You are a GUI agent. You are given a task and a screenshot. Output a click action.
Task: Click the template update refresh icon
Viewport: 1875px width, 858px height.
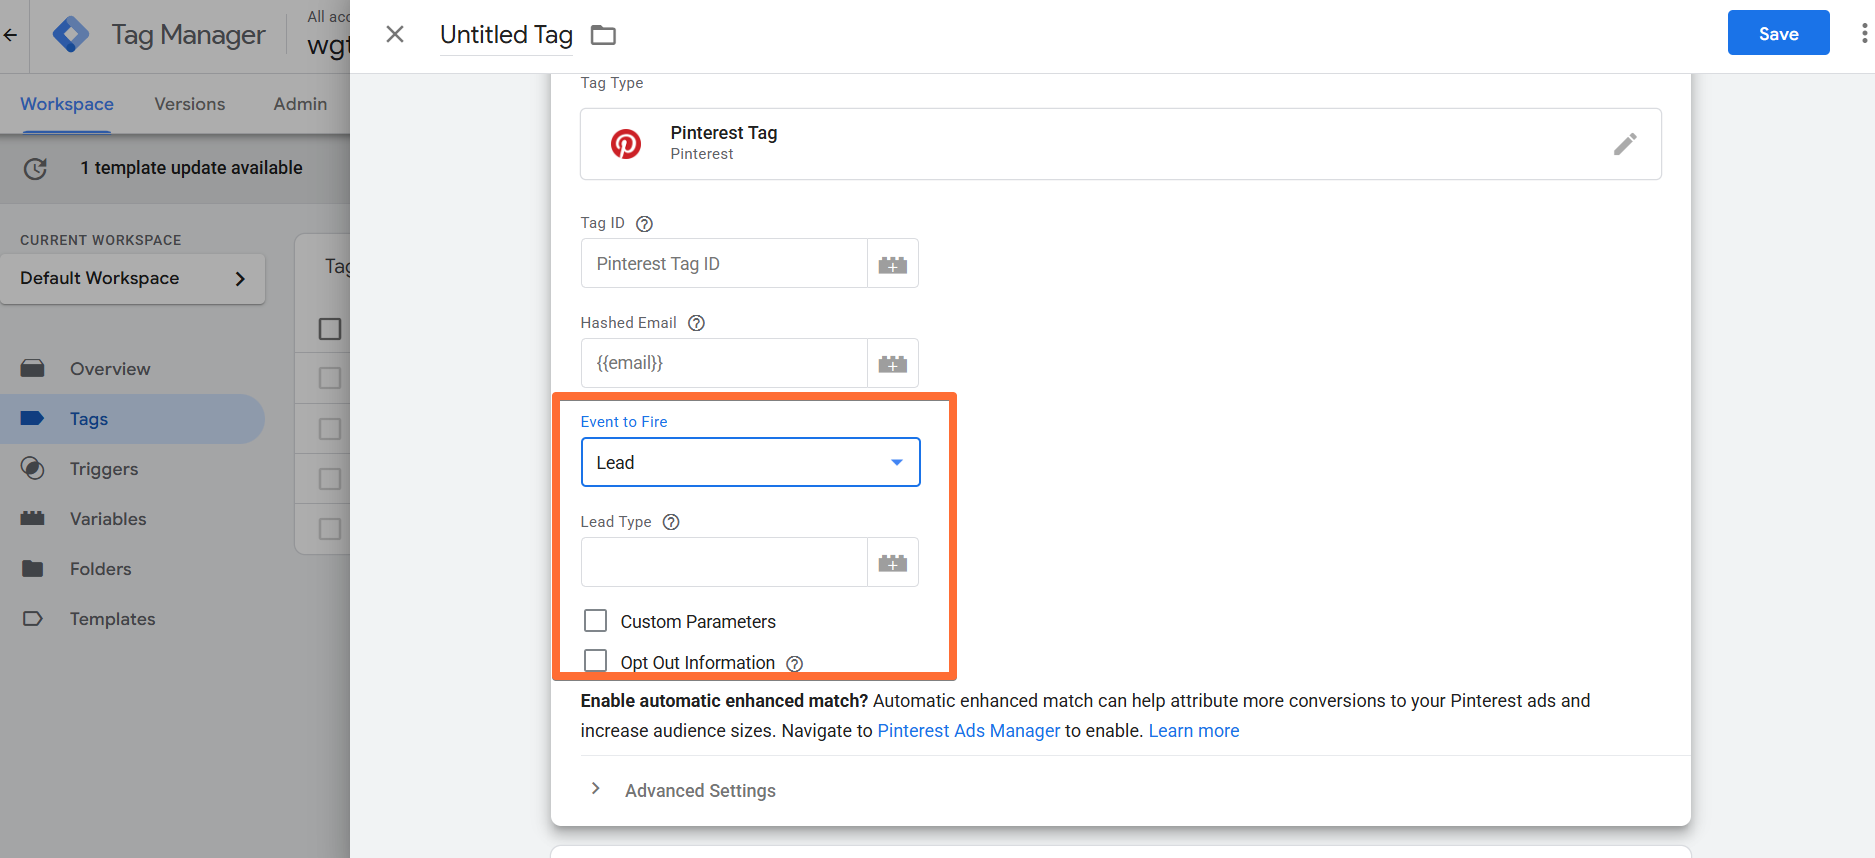[x=35, y=169]
